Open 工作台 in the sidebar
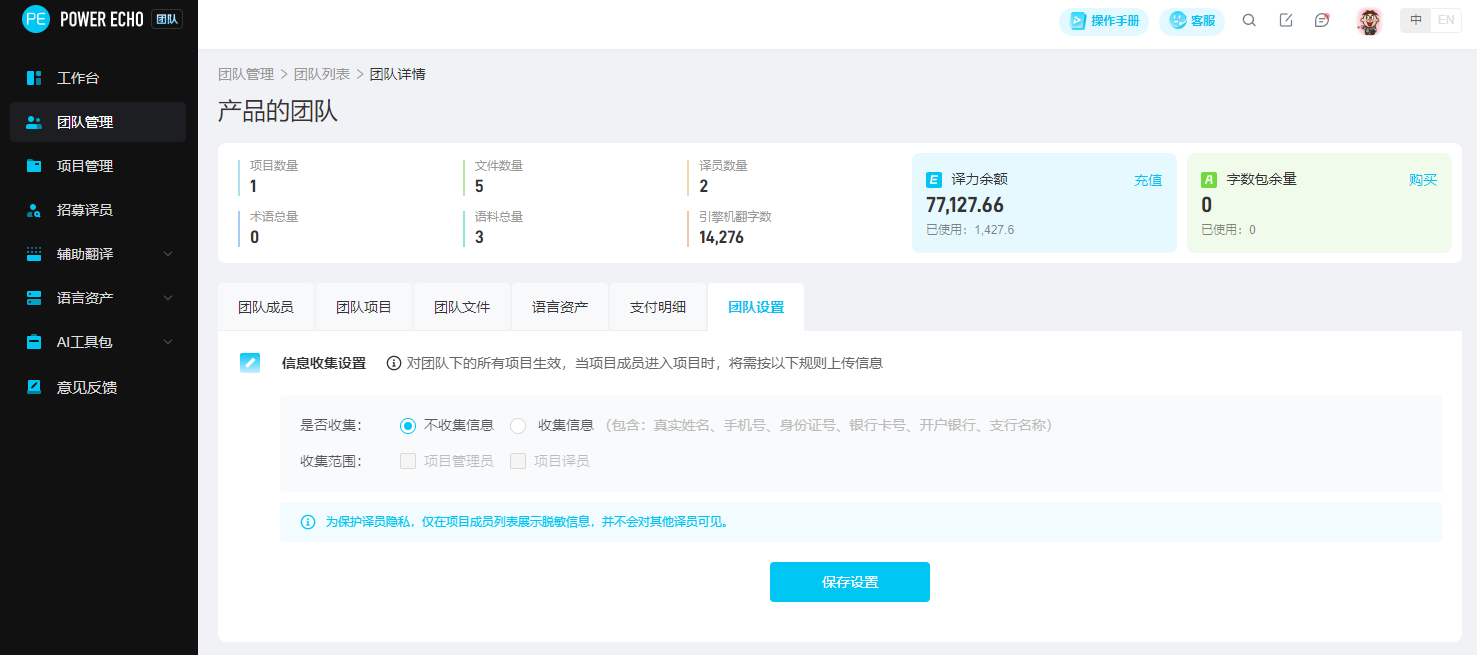The height and width of the screenshot is (655, 1477). (78, 78)
